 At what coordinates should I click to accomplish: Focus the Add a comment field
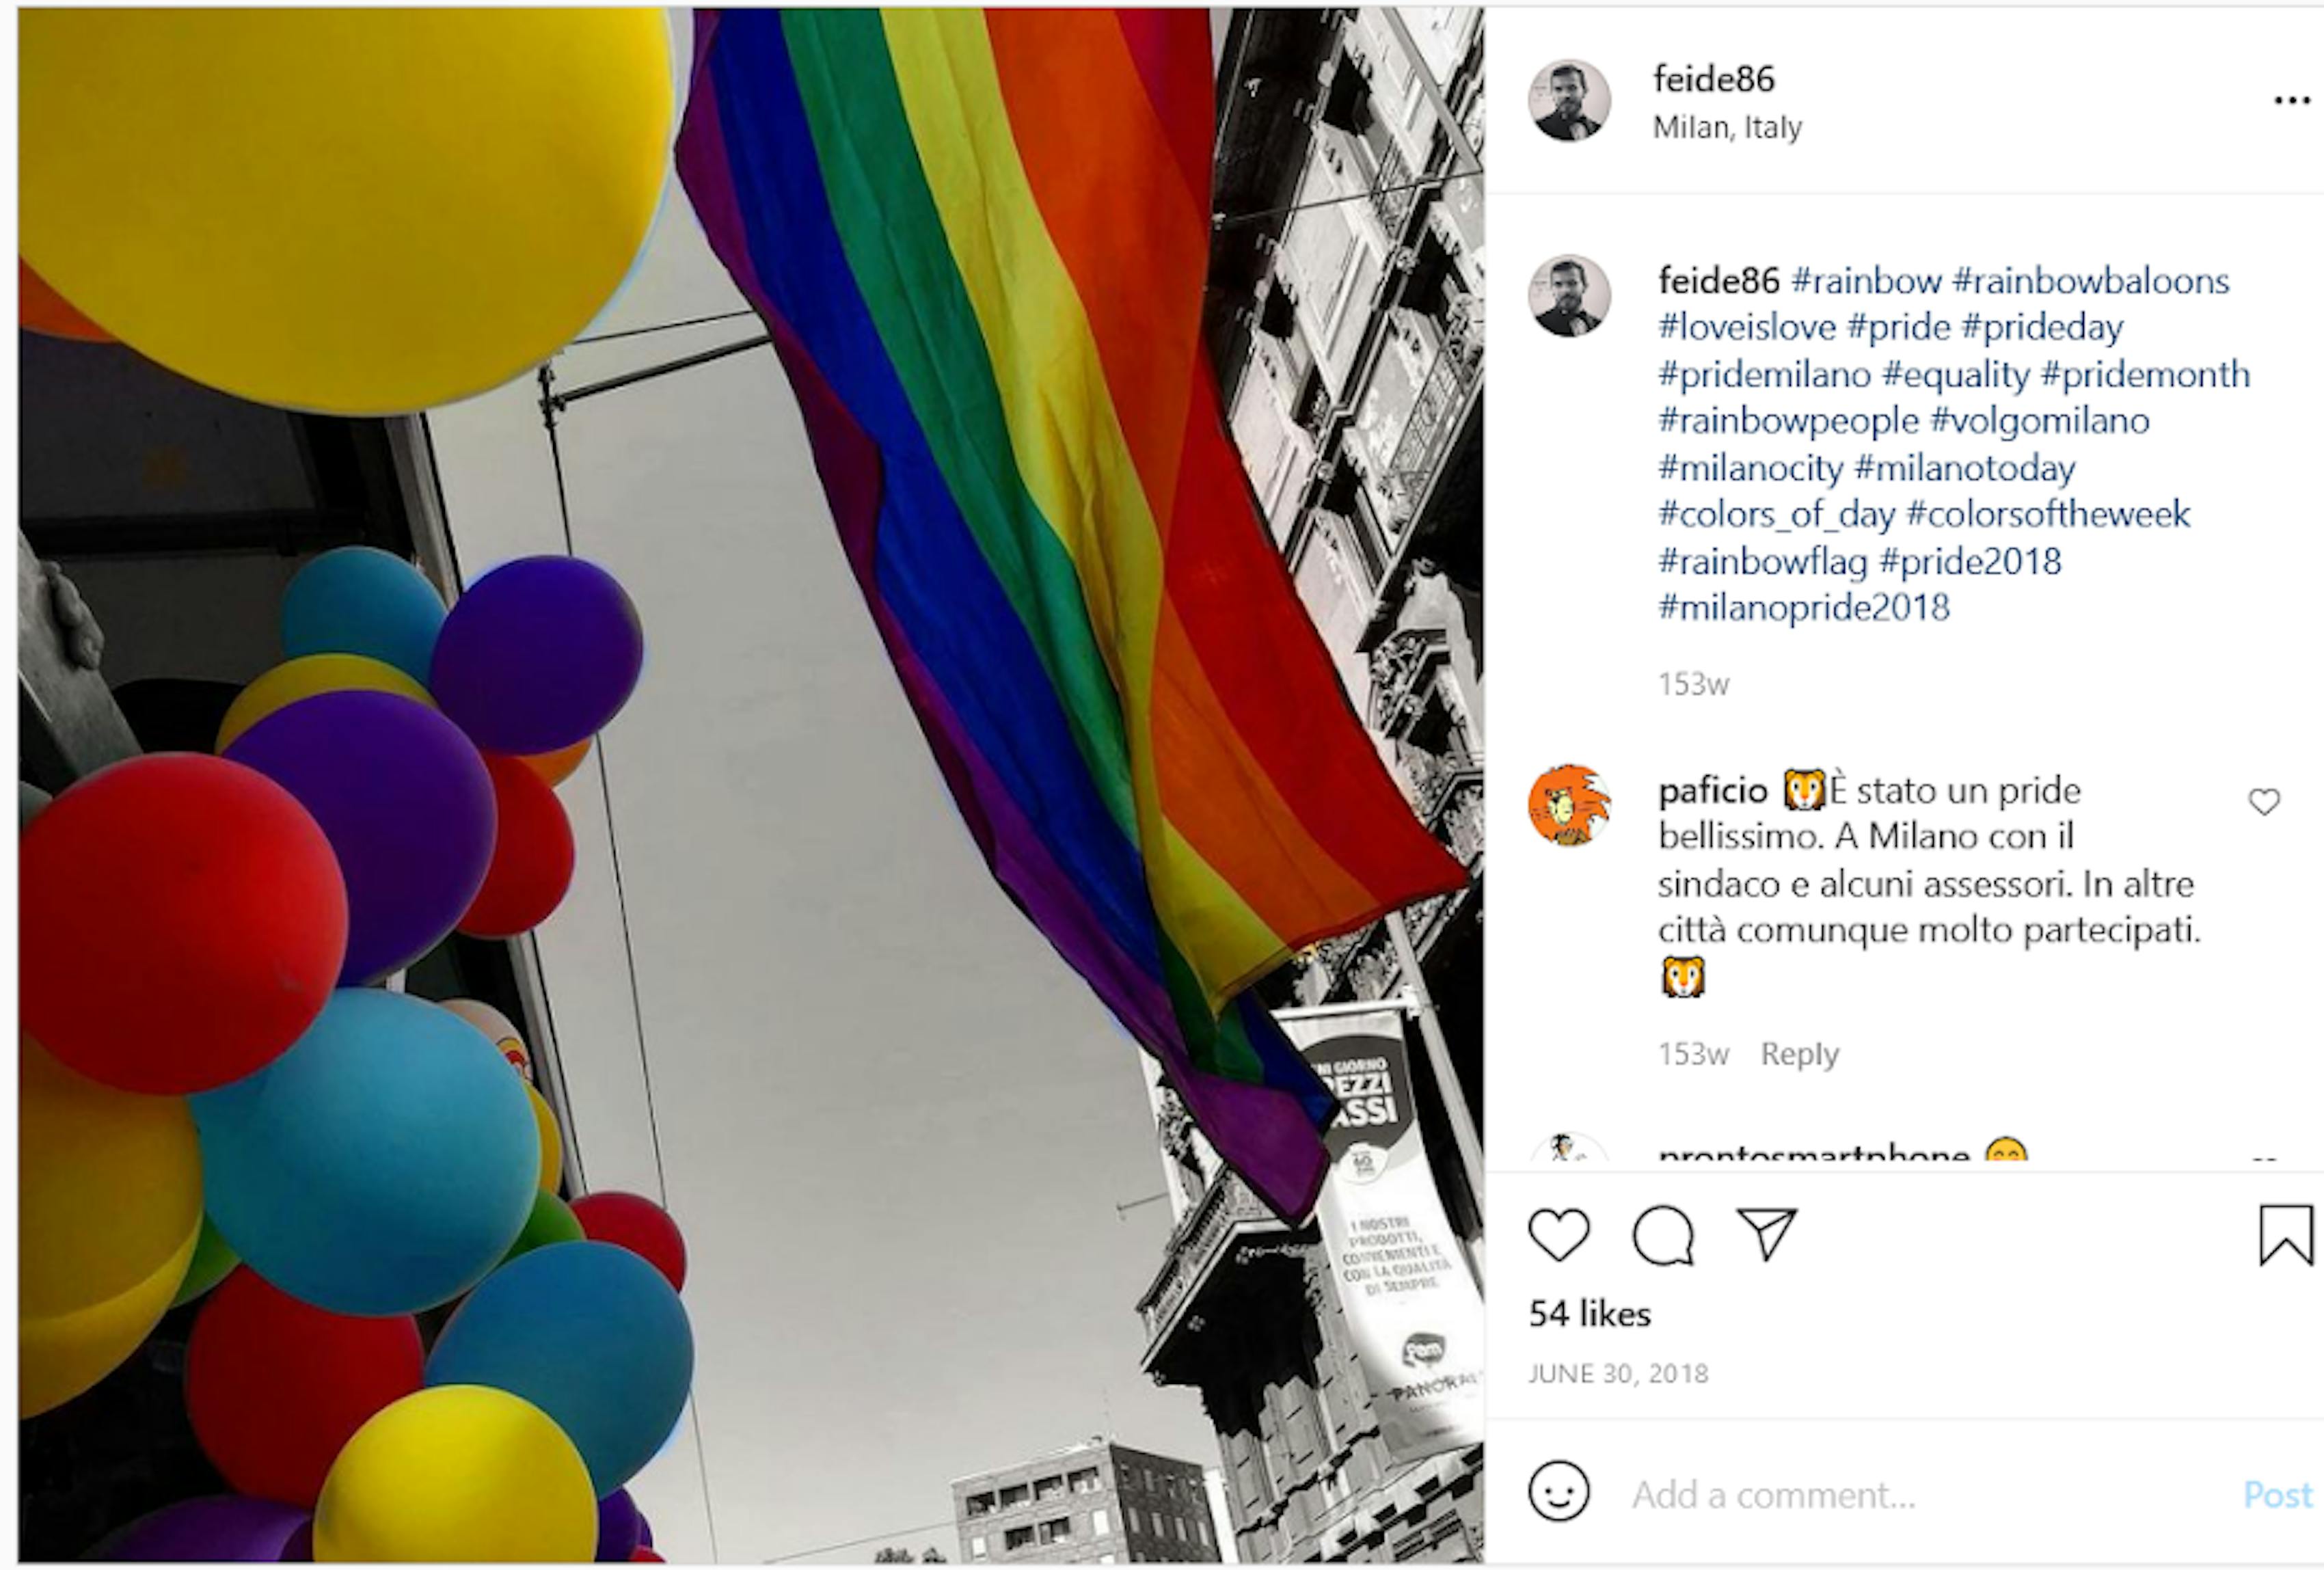[x=1930, y=1494]
